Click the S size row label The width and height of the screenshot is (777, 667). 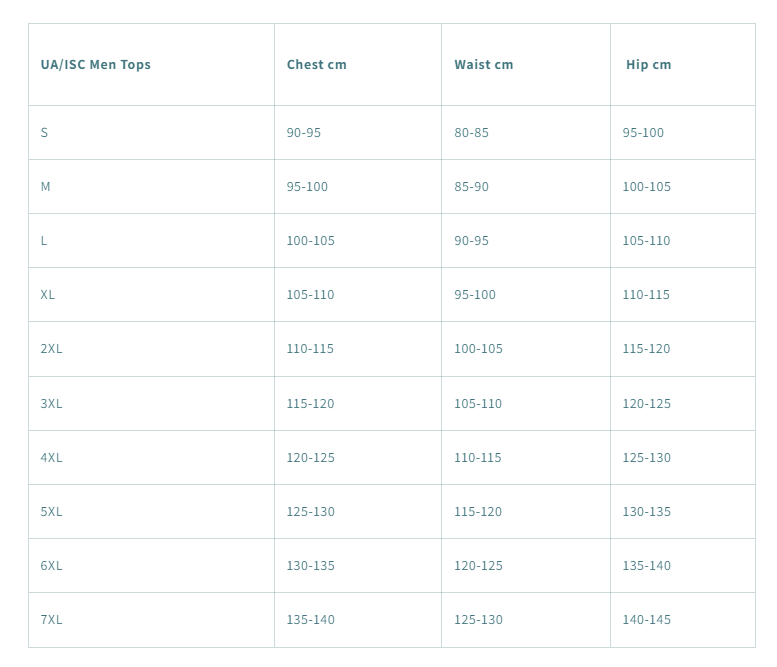point(44,133)
